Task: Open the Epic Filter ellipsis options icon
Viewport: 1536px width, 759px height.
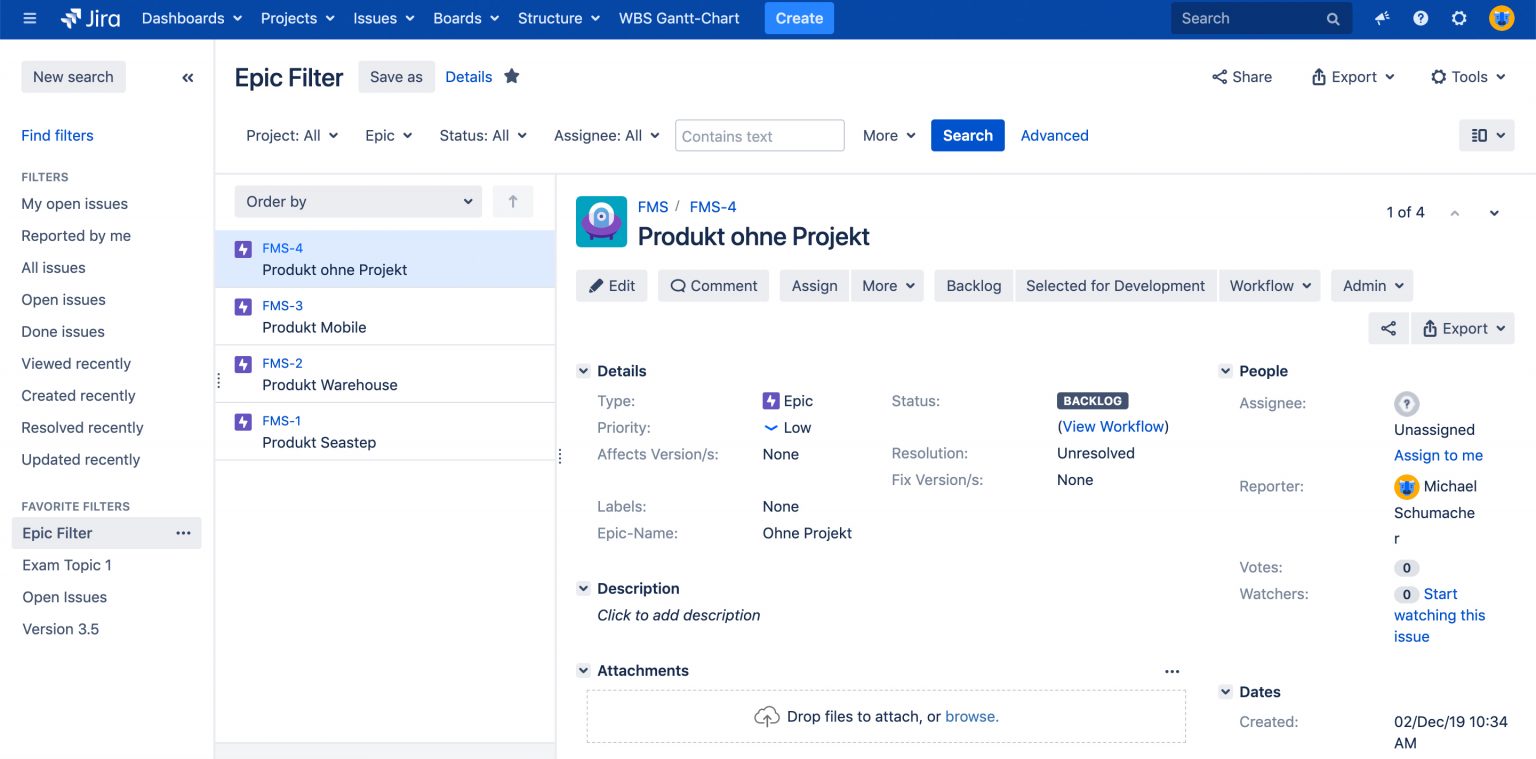Action: tap(183, 533)
